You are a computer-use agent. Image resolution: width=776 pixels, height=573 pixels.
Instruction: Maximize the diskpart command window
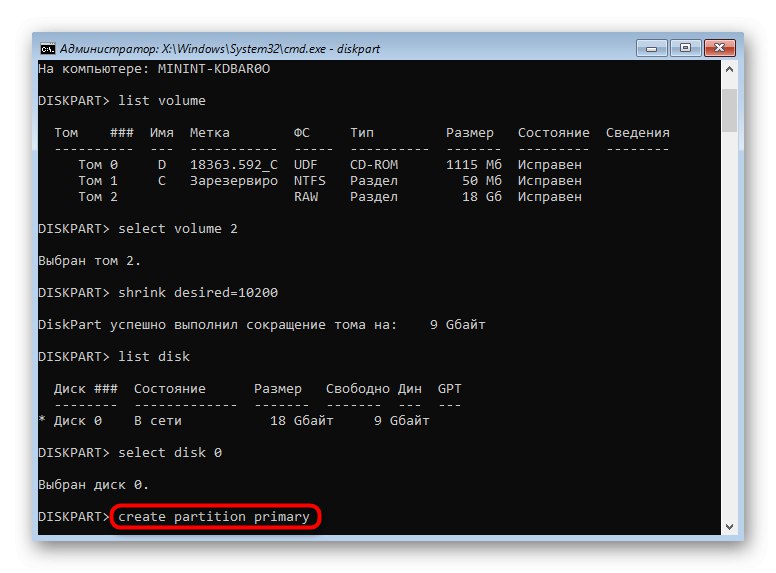click(x=685, y=48)
